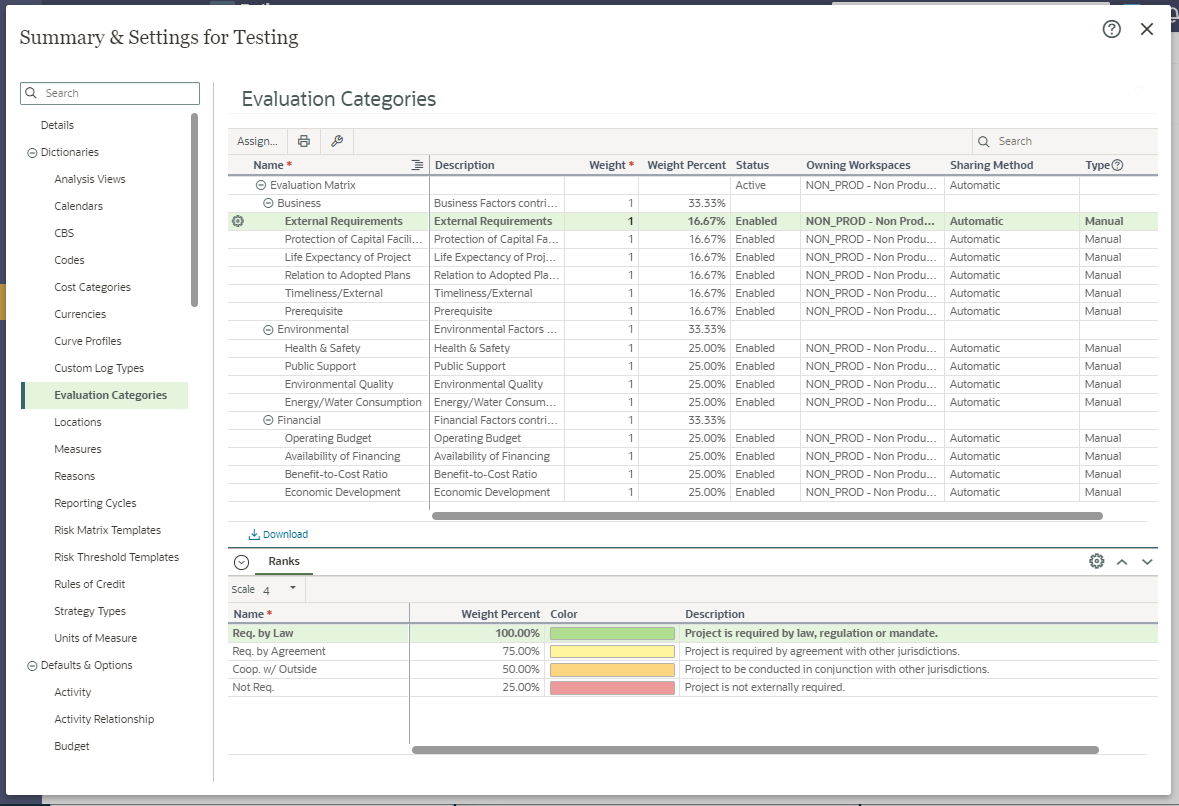This screenshot has width=1179, height=806.
Task: Click the down arrow in Ranks panel
Action: click(1147, 562)
